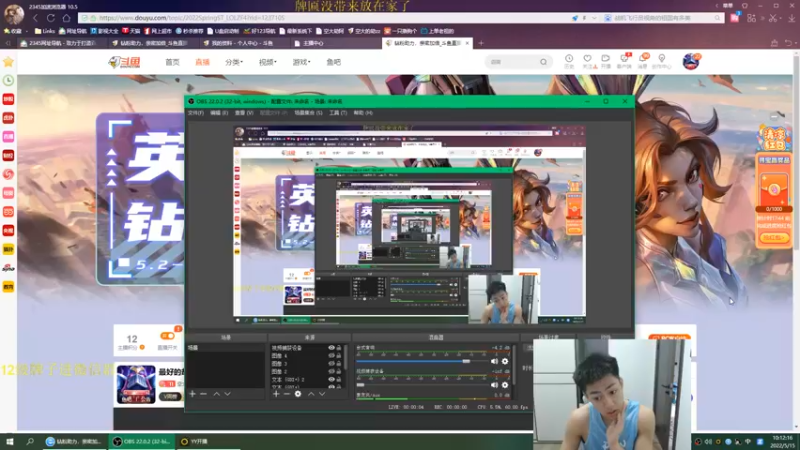Viewport: 800px width, 450px height.
Task: Mute 台式音频 with the speaker icon
Action: pos(494,361)
